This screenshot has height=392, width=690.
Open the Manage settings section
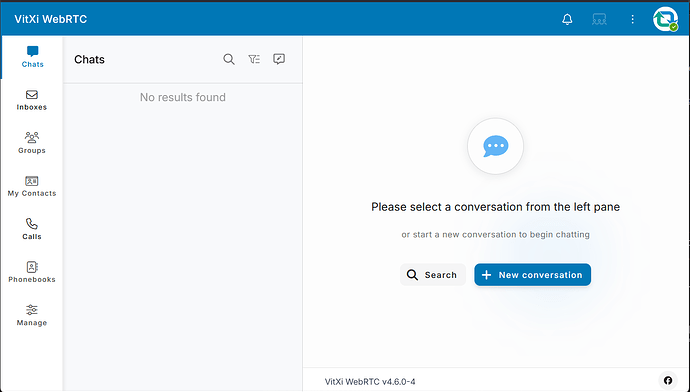click(32, 315)
